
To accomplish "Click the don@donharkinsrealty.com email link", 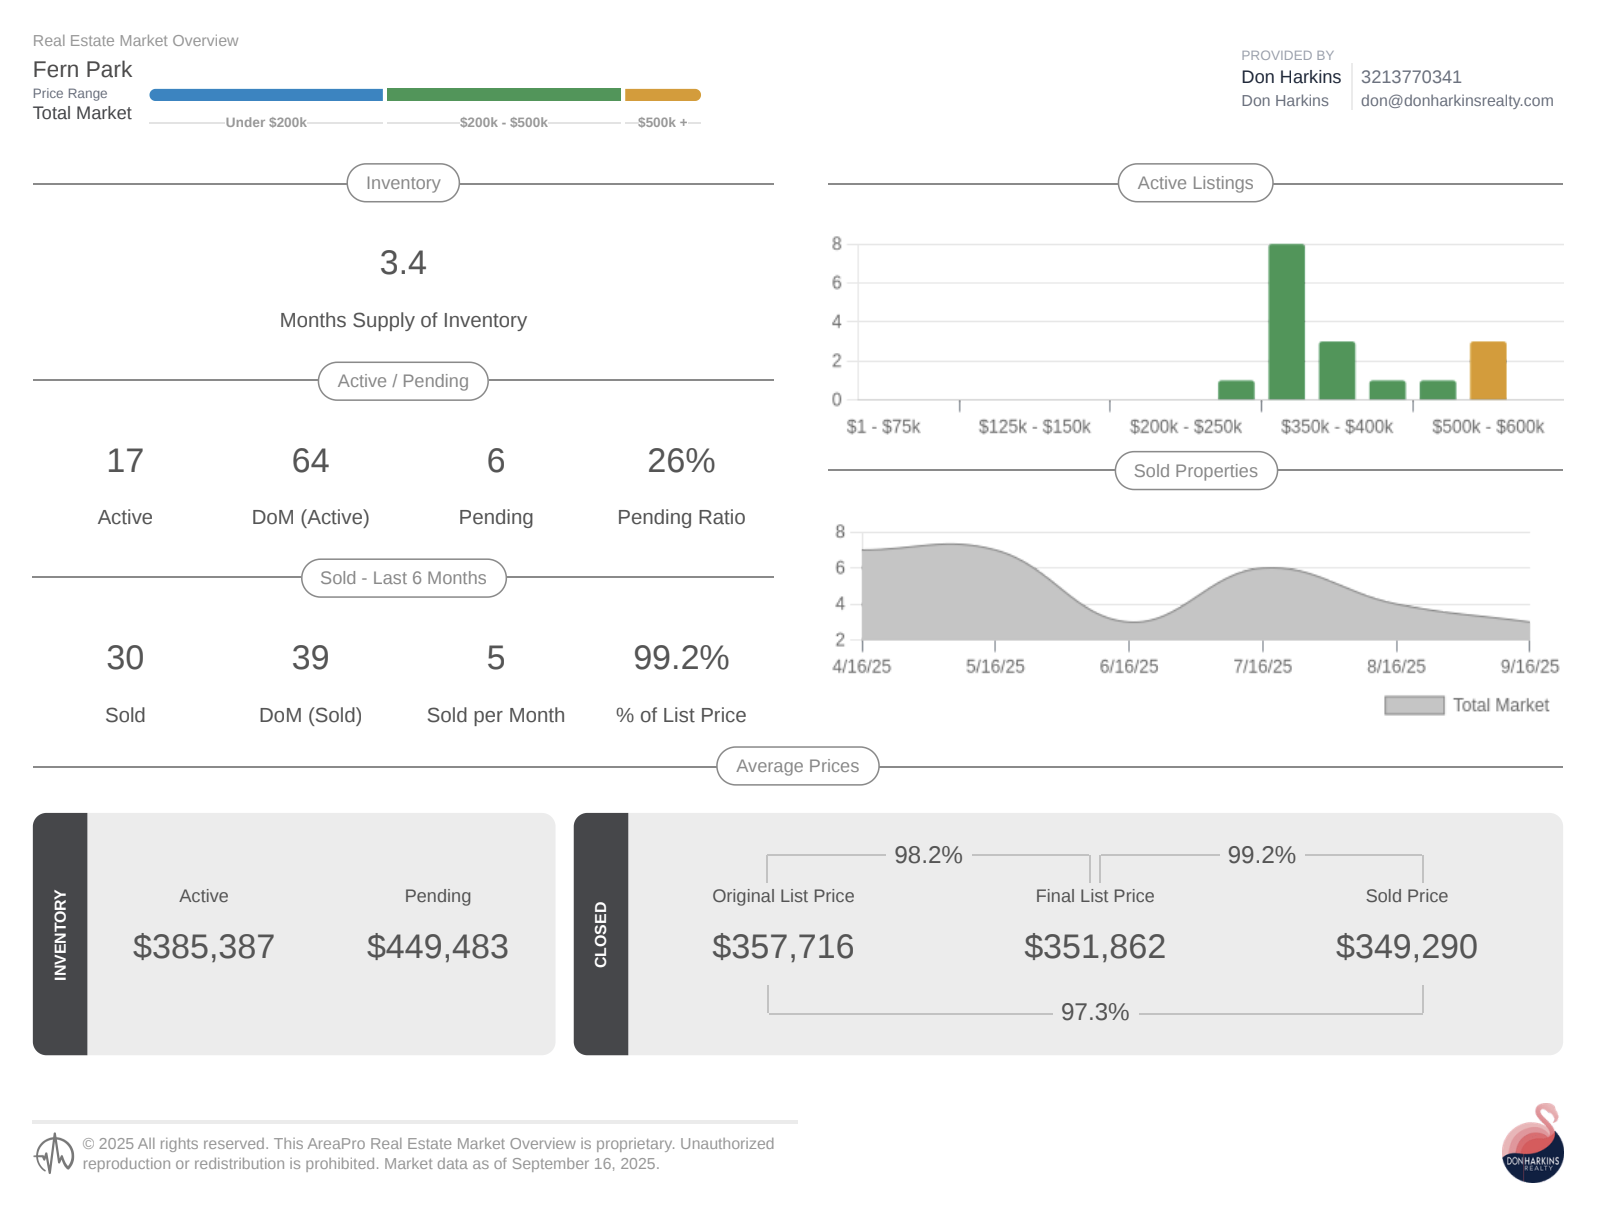I will [x=1456, y=101].
